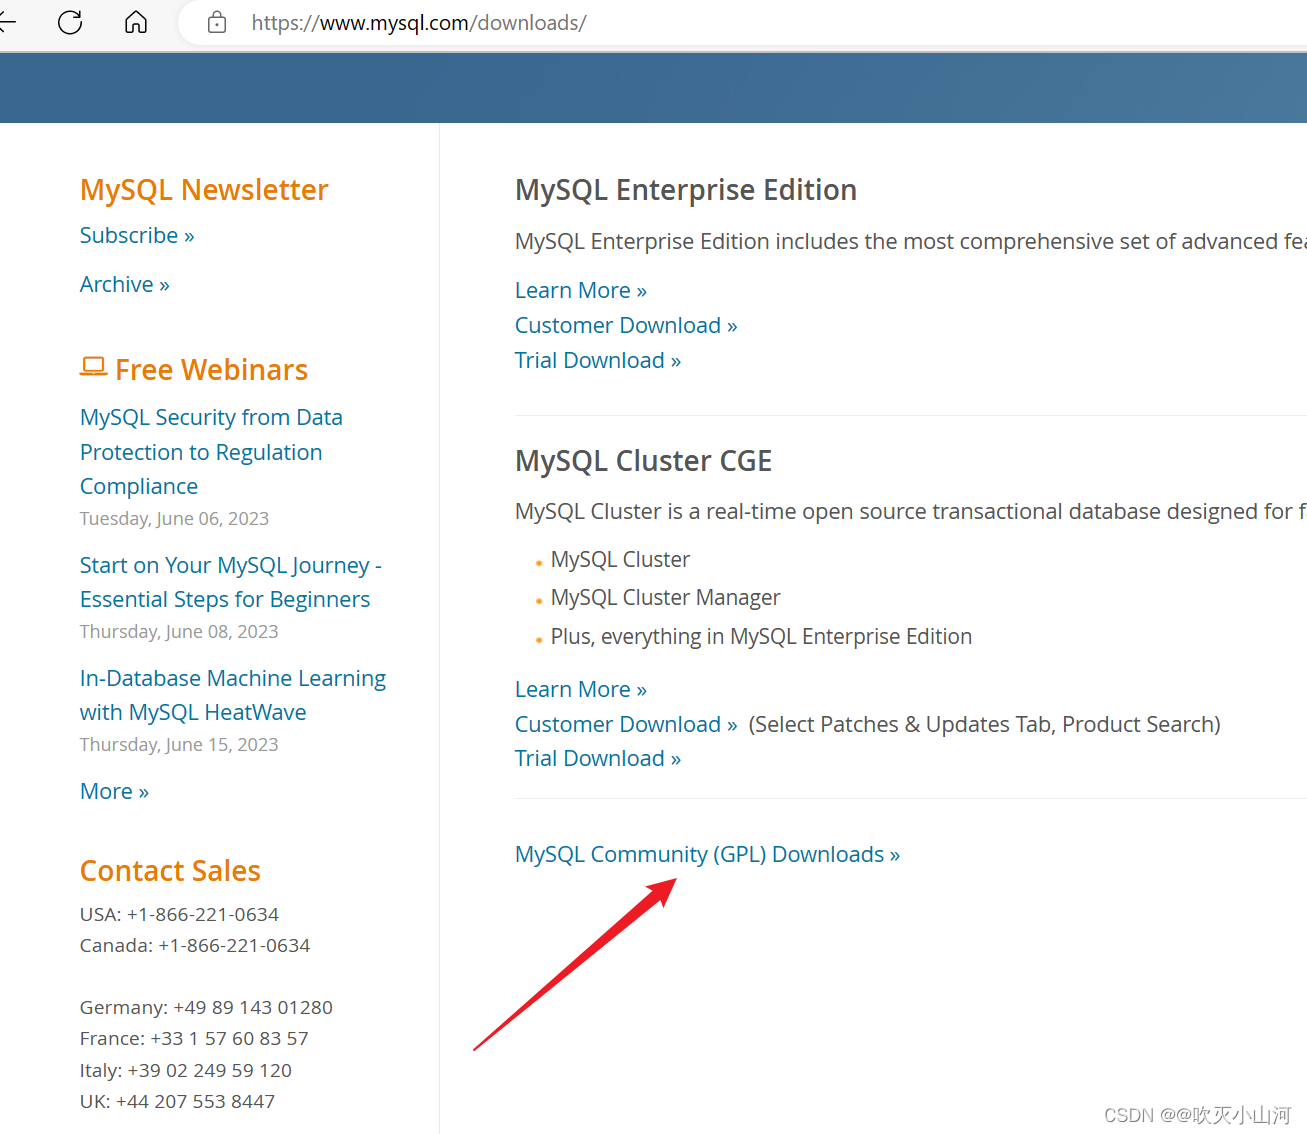Viewport: 1307px width, 1134px height.
Task: Click the browser home icon
Action: (x=136, y=22)
